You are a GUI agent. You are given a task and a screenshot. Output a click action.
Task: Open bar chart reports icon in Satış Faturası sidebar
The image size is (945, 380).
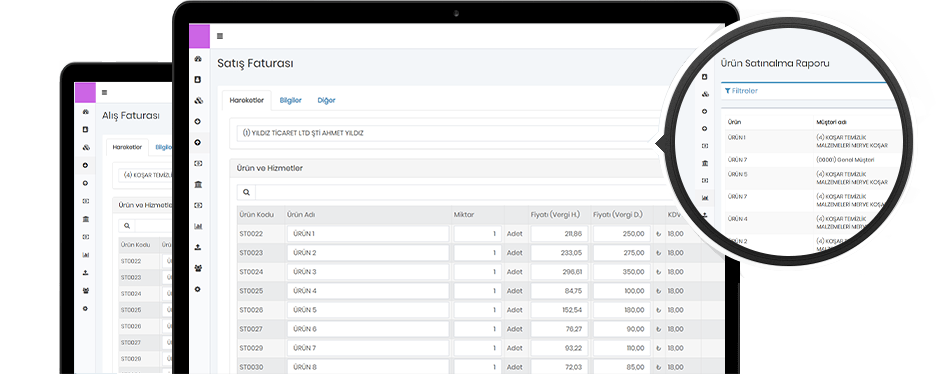point(198,226)
